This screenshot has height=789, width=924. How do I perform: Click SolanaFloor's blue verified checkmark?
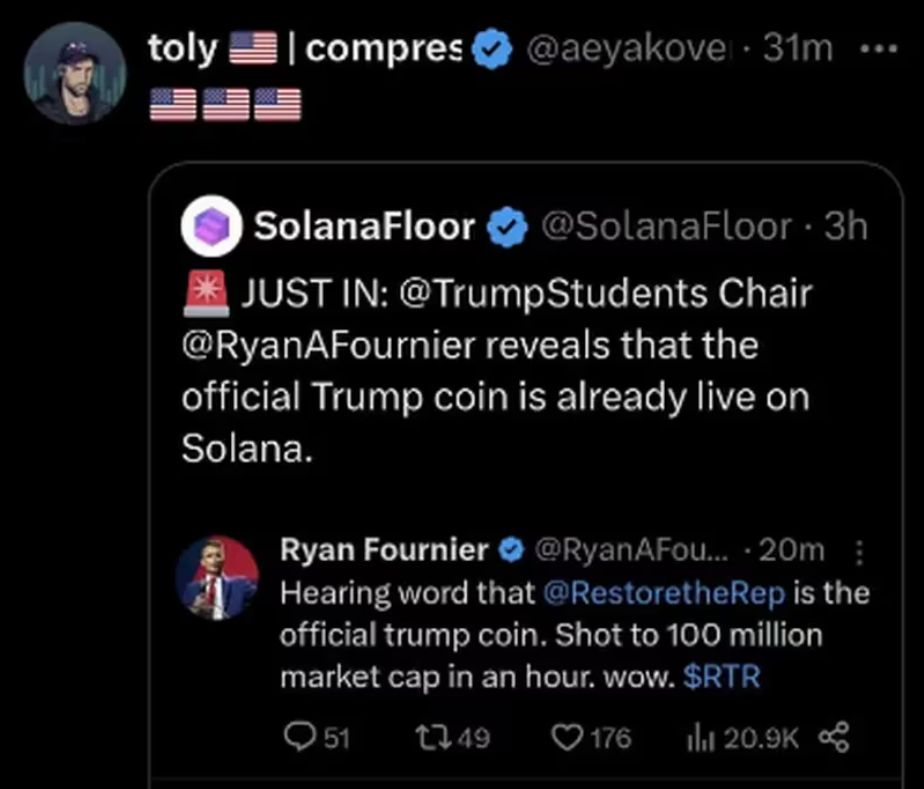(x=509, y=228)
